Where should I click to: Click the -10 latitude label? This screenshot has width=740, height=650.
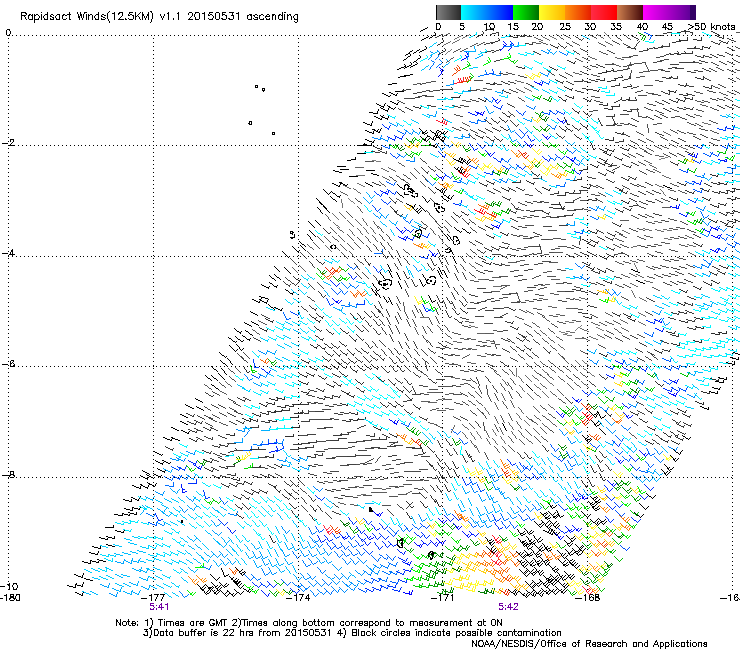pyautogui.click(x=9, y=586)
